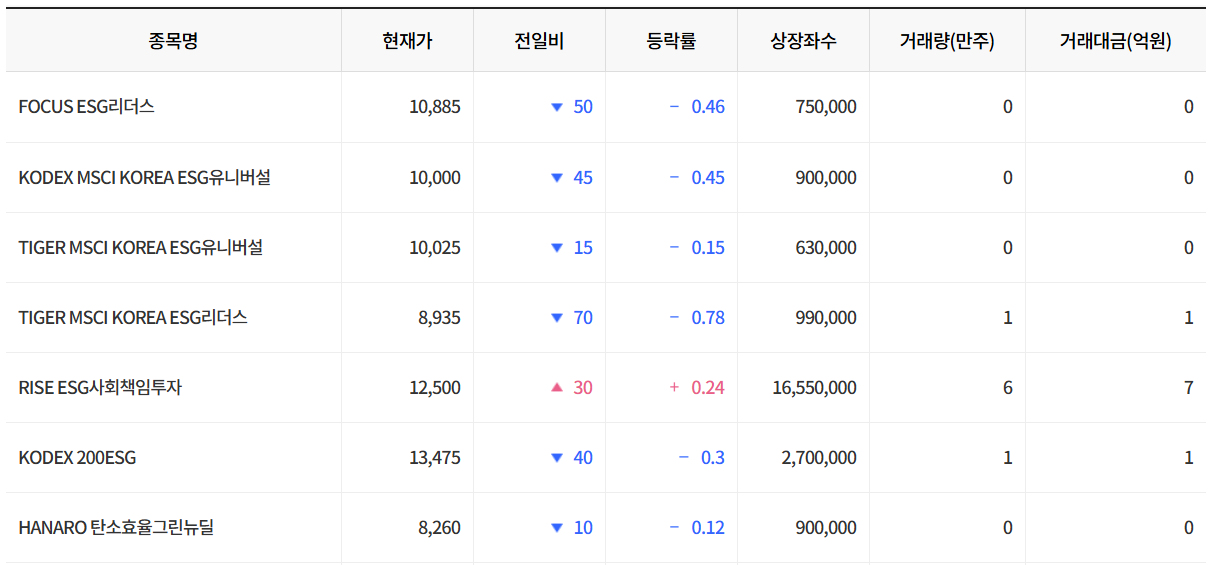1213x565 pixels.
Task: Open the KODEX MSCI KOREA ESG유니버설 link
Action: click(144, 177)
